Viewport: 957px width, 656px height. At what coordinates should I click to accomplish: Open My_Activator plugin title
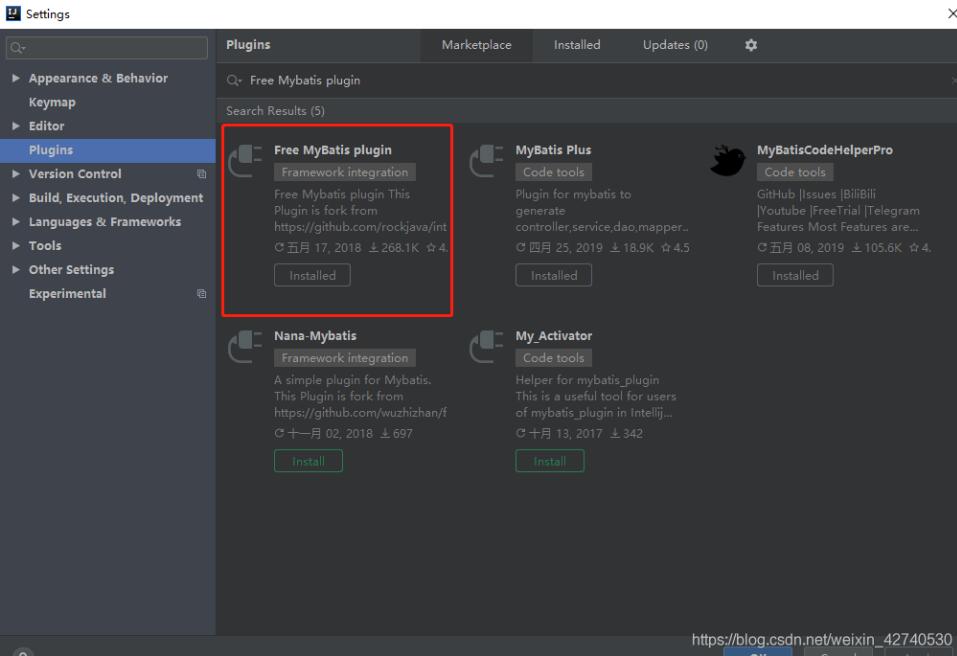(x=554, y=336)
